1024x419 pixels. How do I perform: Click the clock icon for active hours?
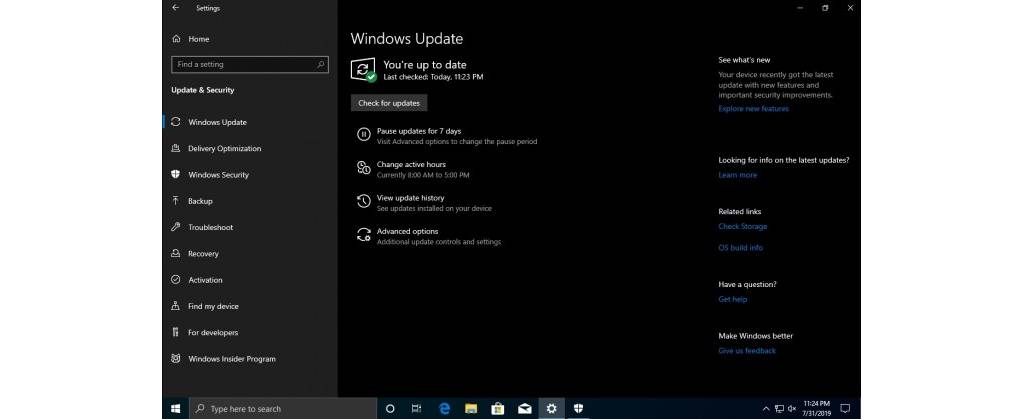[364, 168]
